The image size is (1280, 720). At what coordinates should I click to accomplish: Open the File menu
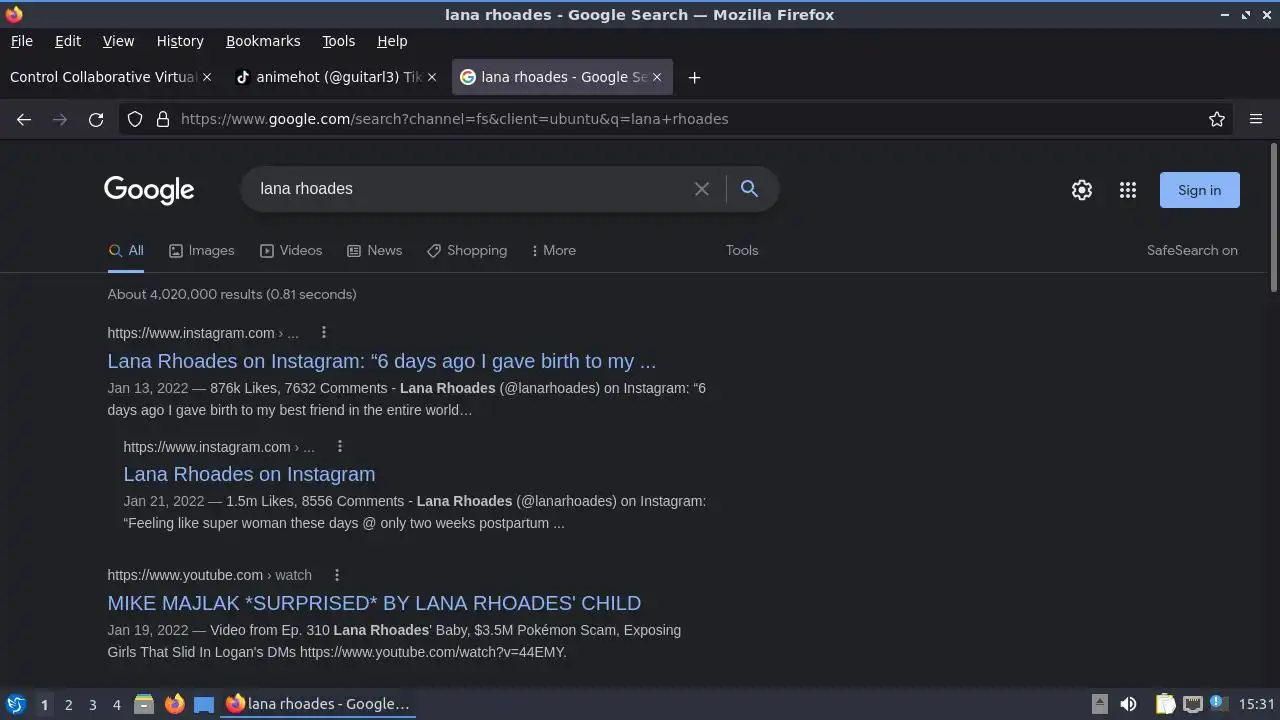coord(21,41)
